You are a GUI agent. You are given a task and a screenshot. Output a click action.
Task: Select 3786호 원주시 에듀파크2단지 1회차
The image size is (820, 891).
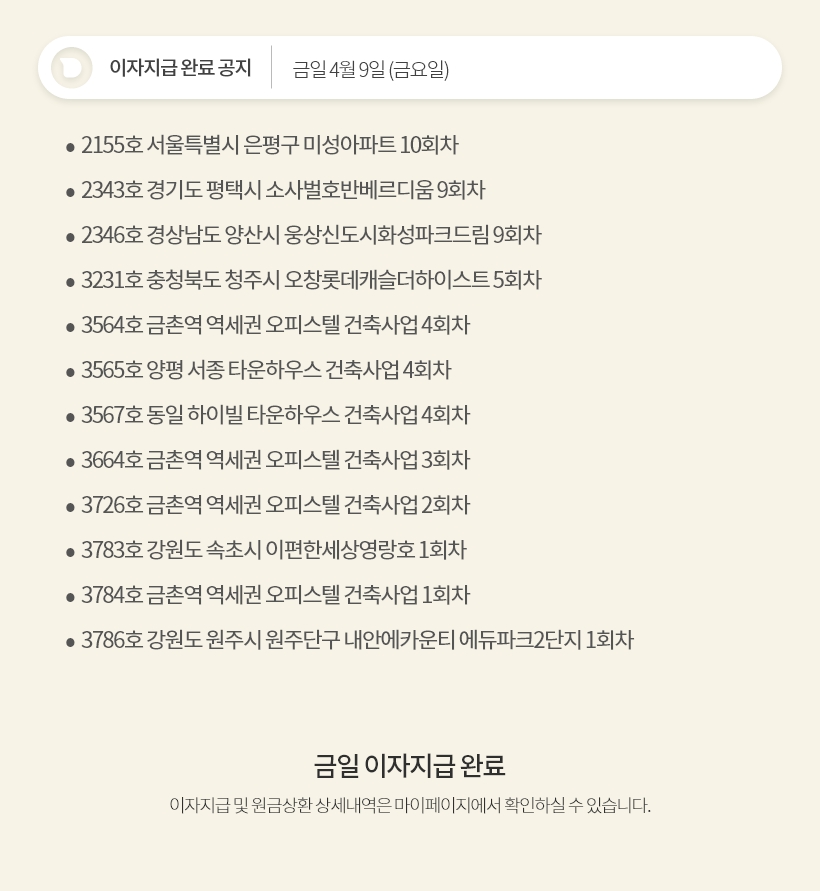click(357, 640)
